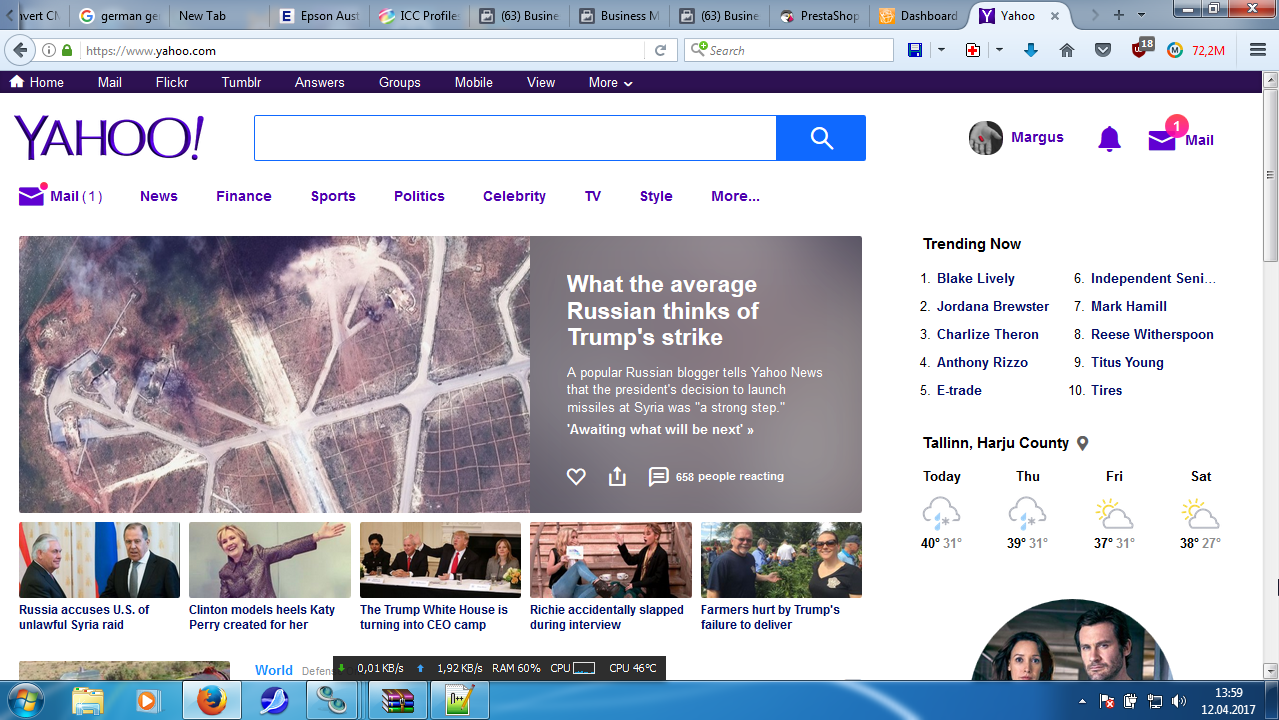
Task: Open Flickr in purple top bar
Action: (x=172, y=82)
